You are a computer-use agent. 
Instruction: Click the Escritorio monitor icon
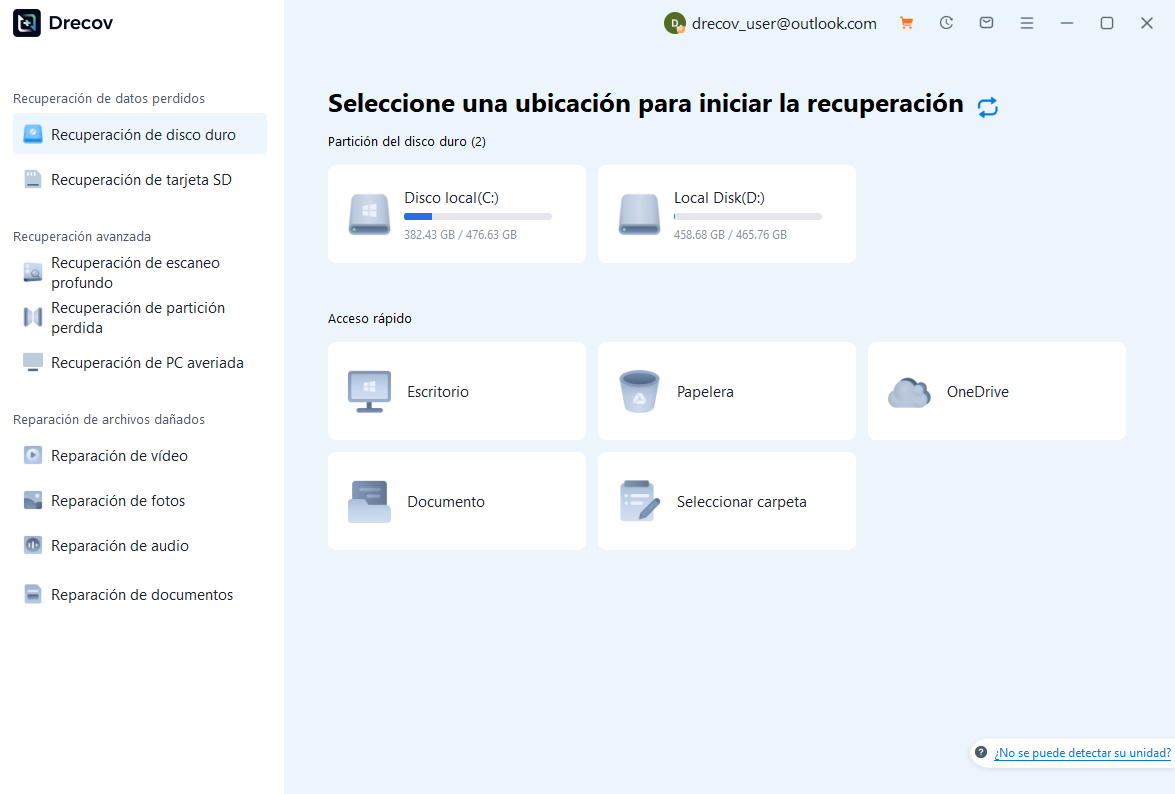tap(369, 391)
